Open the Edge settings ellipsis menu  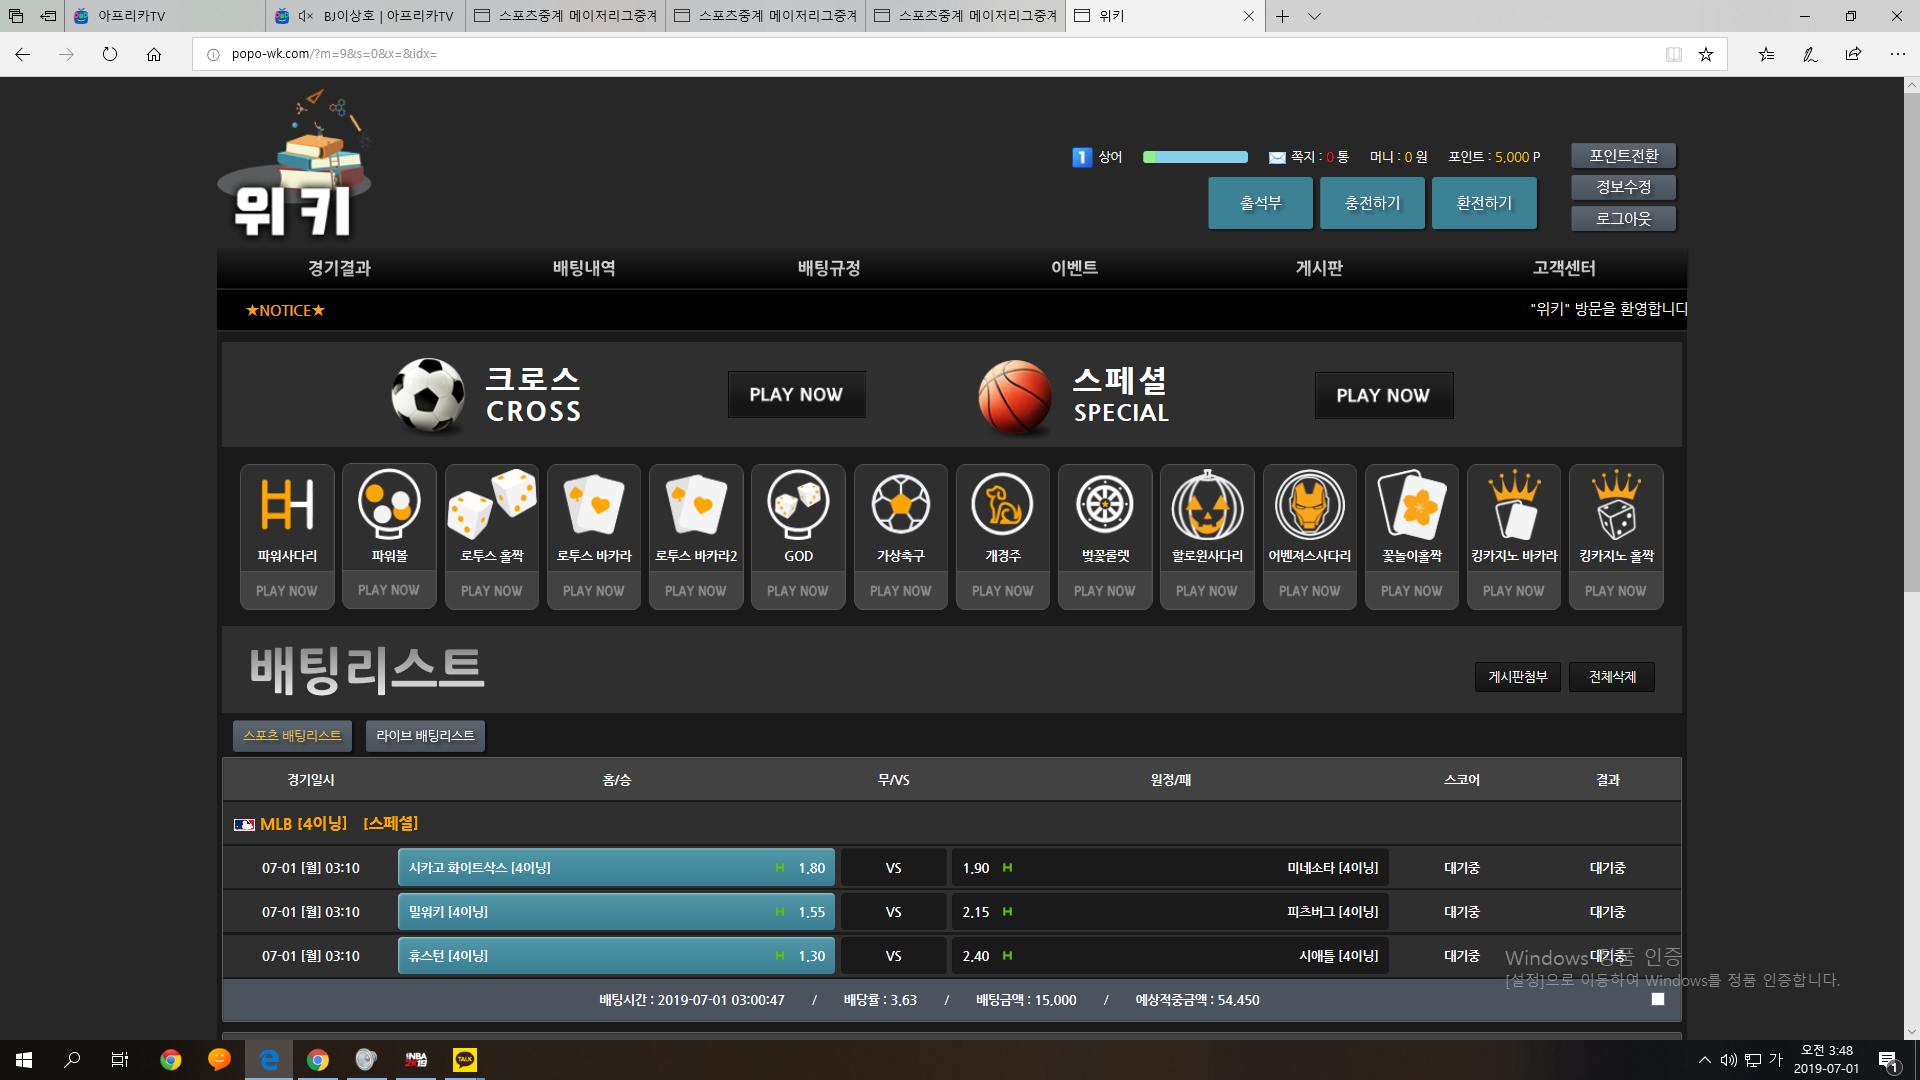1897,54
